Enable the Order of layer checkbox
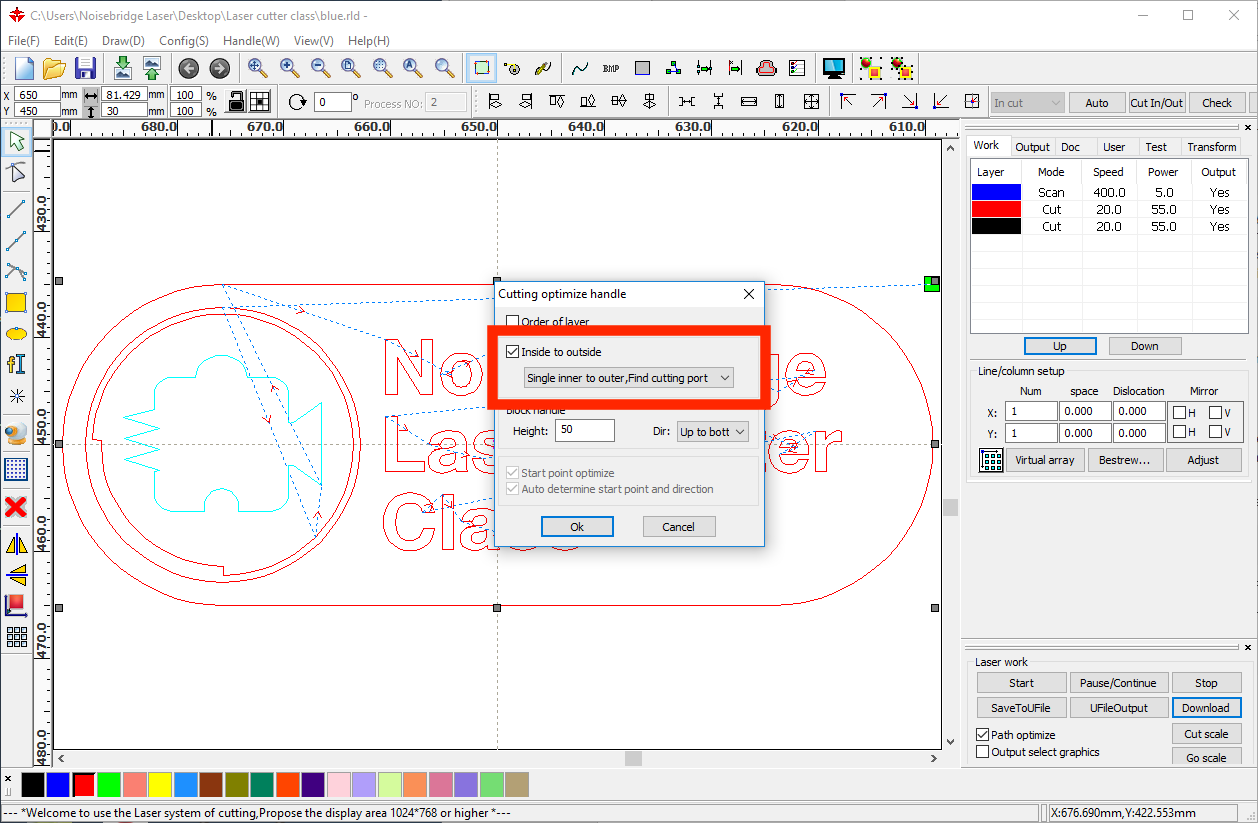 (513, 322)
